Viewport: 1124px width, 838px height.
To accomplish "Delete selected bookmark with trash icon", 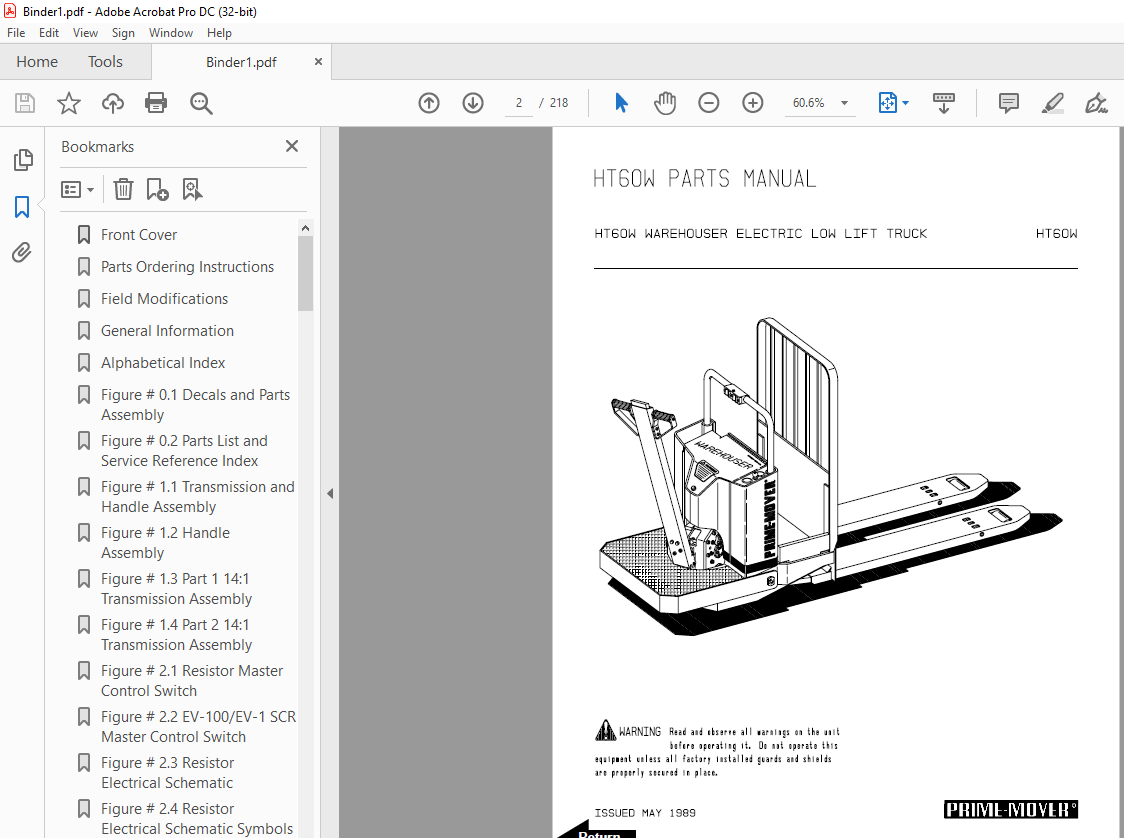I will [123, 189].
